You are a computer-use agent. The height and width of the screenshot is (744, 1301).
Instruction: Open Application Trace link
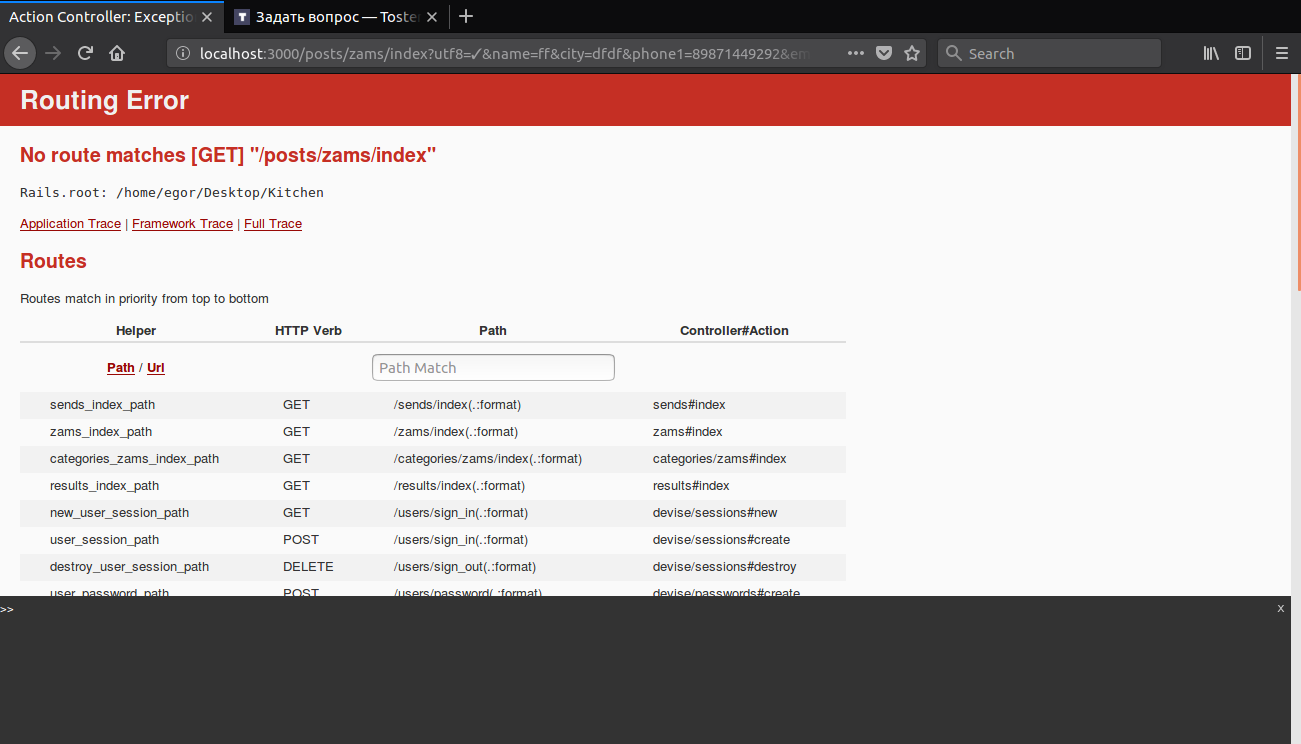click(x=70, y=224)
